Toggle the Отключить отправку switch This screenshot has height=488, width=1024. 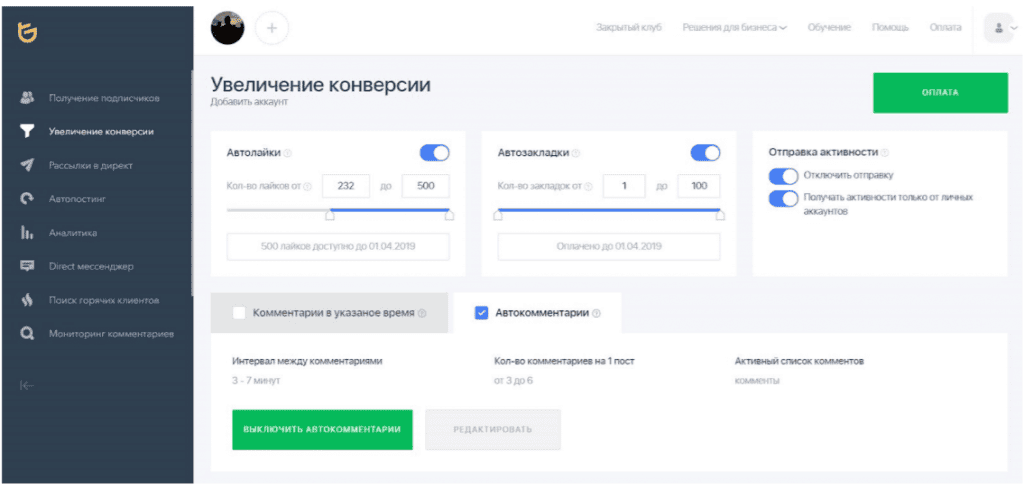(783, 176)
